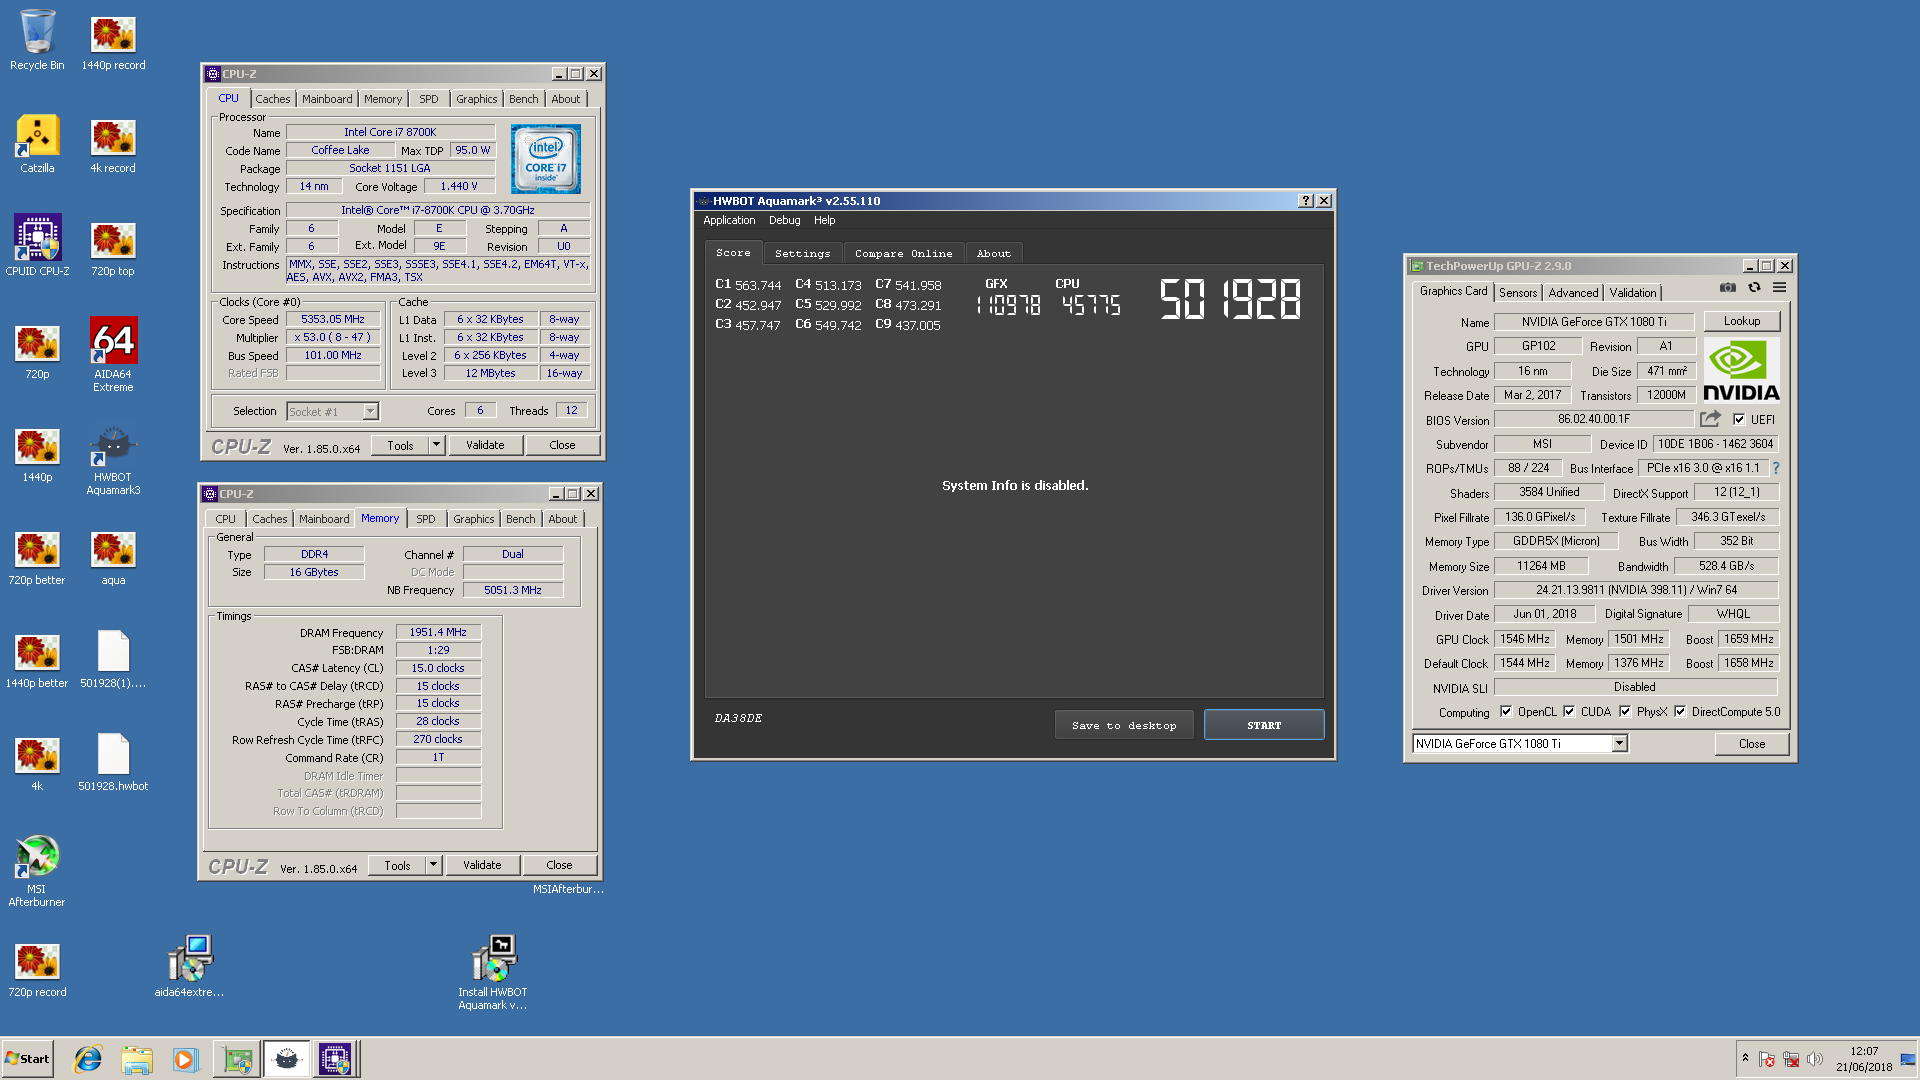Switch to the Aquamark taskbar button
Image resolution: width=1920 pixels, height=1080 pixels.
pyautogui.click(x=286, y=1059)
